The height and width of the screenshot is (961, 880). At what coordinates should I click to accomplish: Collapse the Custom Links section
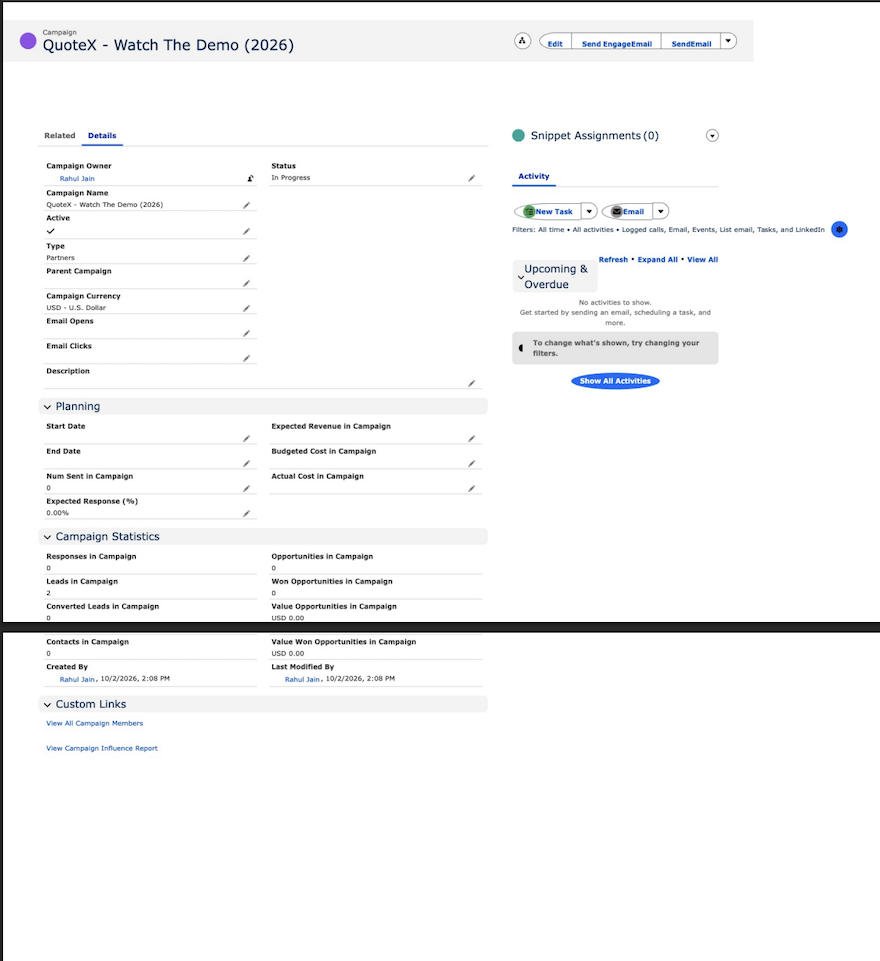tap(47, 705)
